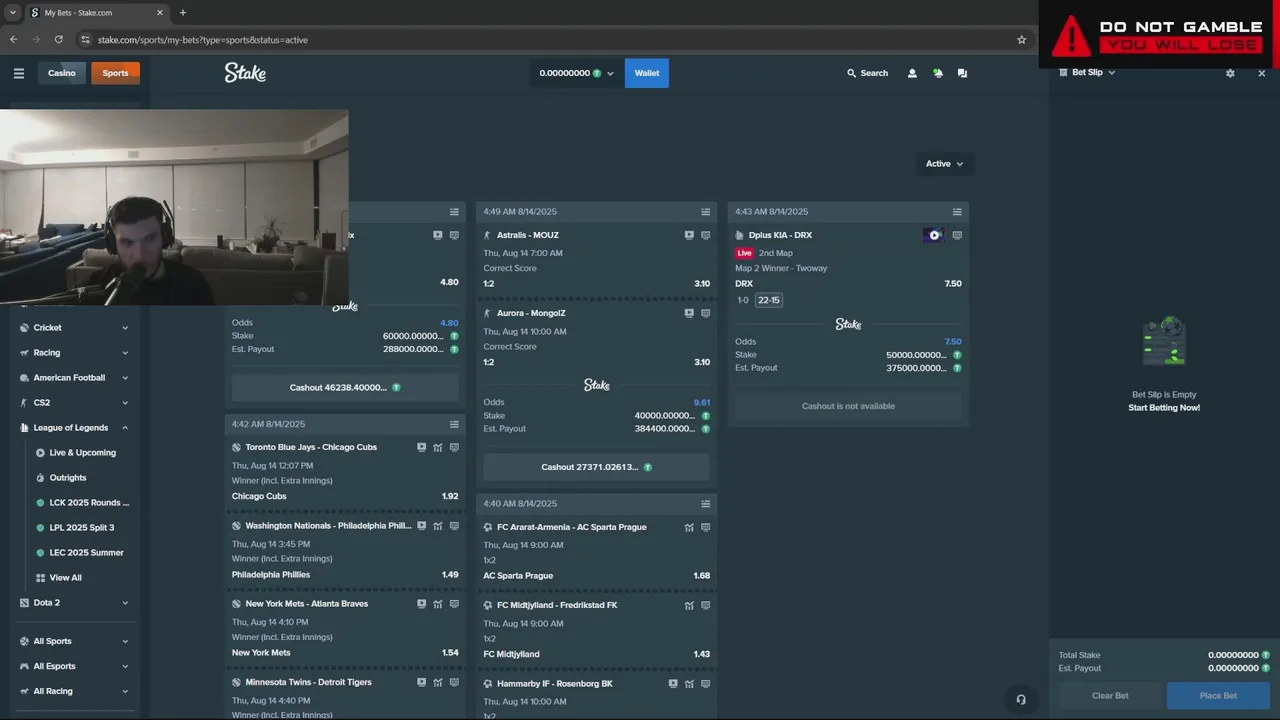Expand the Dota 2 sidebar section
1280x720 pixels.
73,603
